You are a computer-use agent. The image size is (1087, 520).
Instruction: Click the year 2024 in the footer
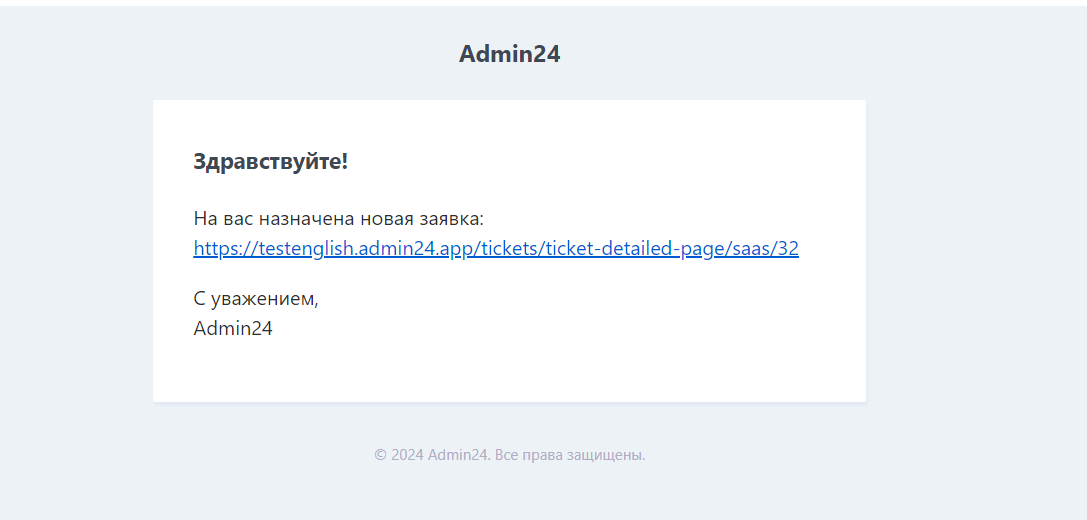pos(408,455)
